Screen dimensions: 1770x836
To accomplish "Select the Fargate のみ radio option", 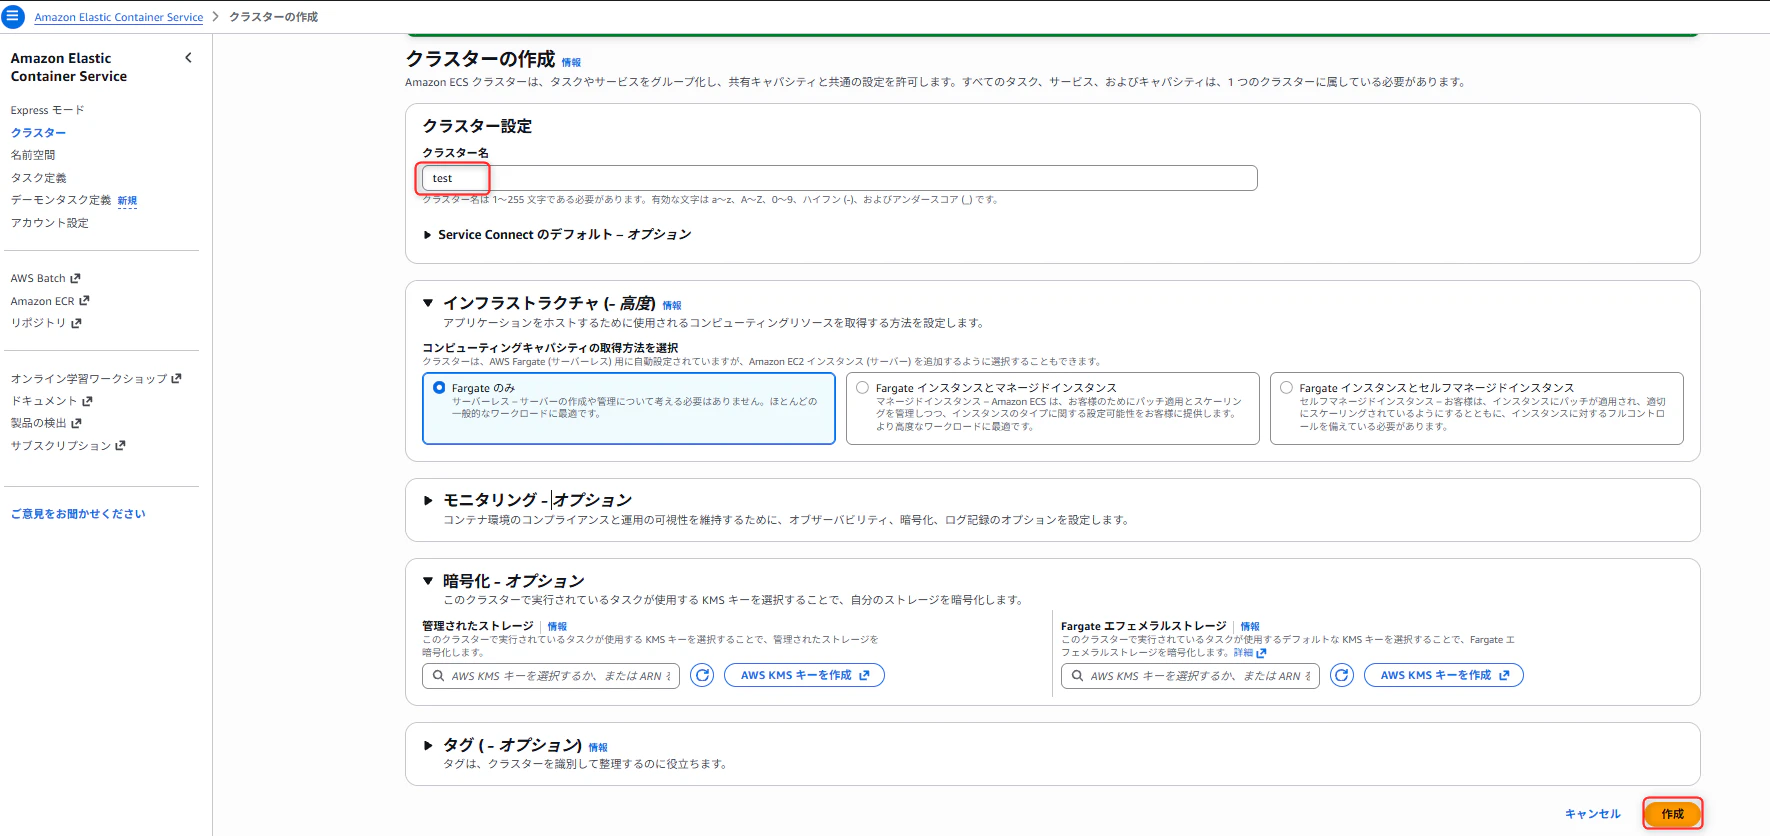I will pos(439,387).
